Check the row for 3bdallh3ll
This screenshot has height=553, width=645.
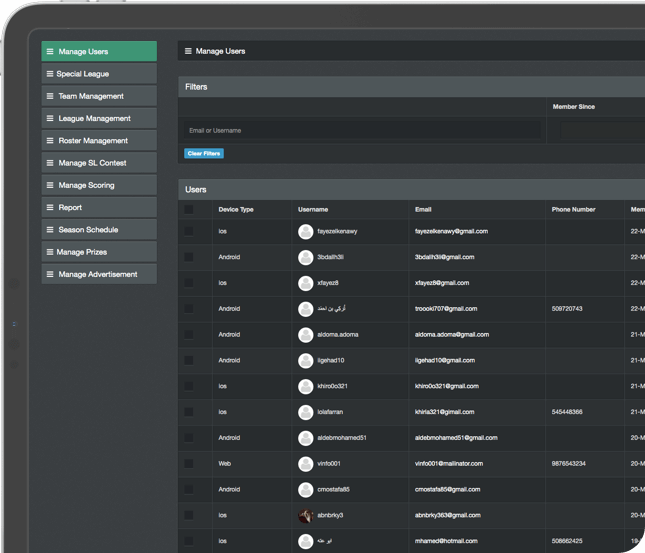coord(189,257)
